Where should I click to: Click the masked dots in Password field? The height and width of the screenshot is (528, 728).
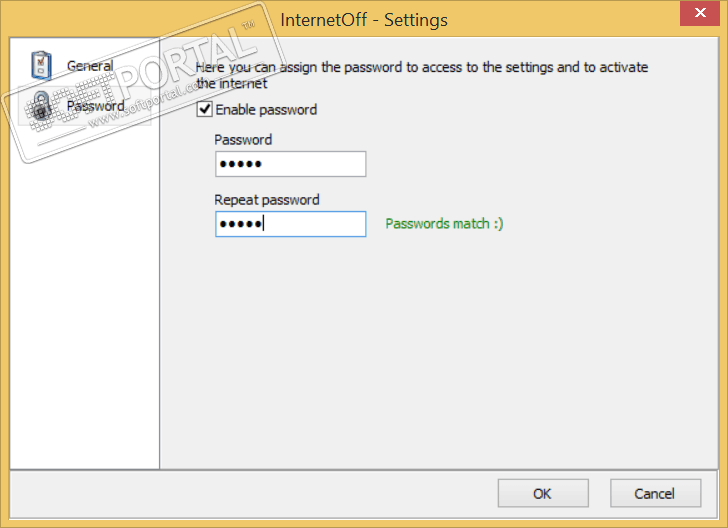pos(240,165)
